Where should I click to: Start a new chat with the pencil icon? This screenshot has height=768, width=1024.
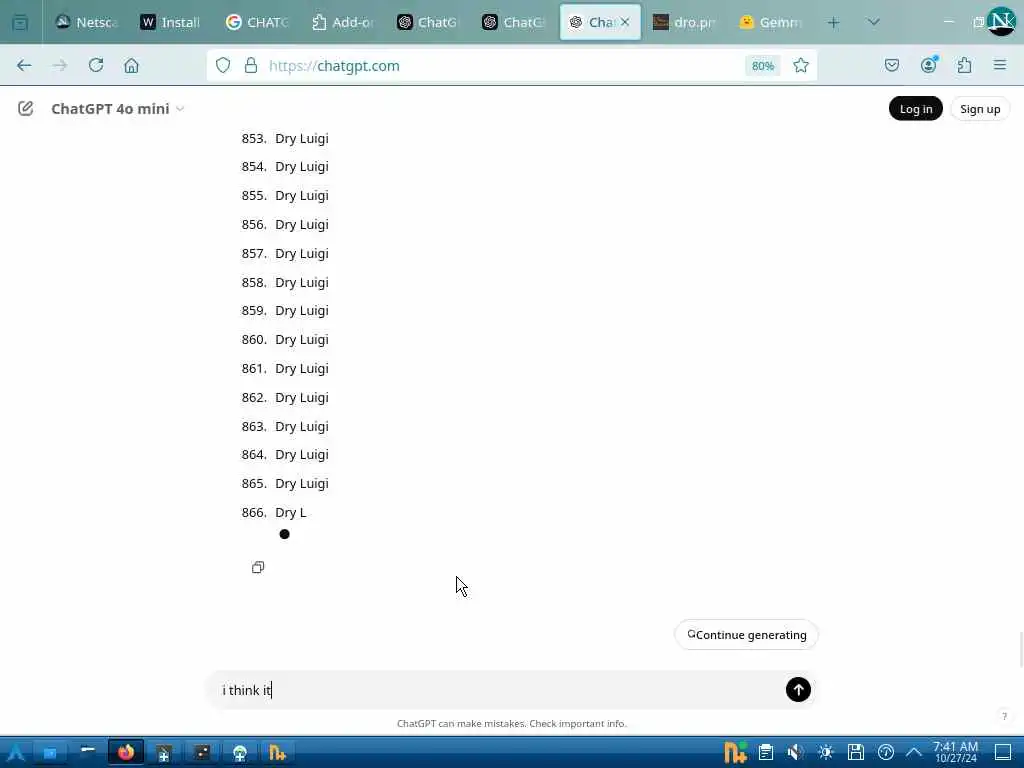coord(25,108)
